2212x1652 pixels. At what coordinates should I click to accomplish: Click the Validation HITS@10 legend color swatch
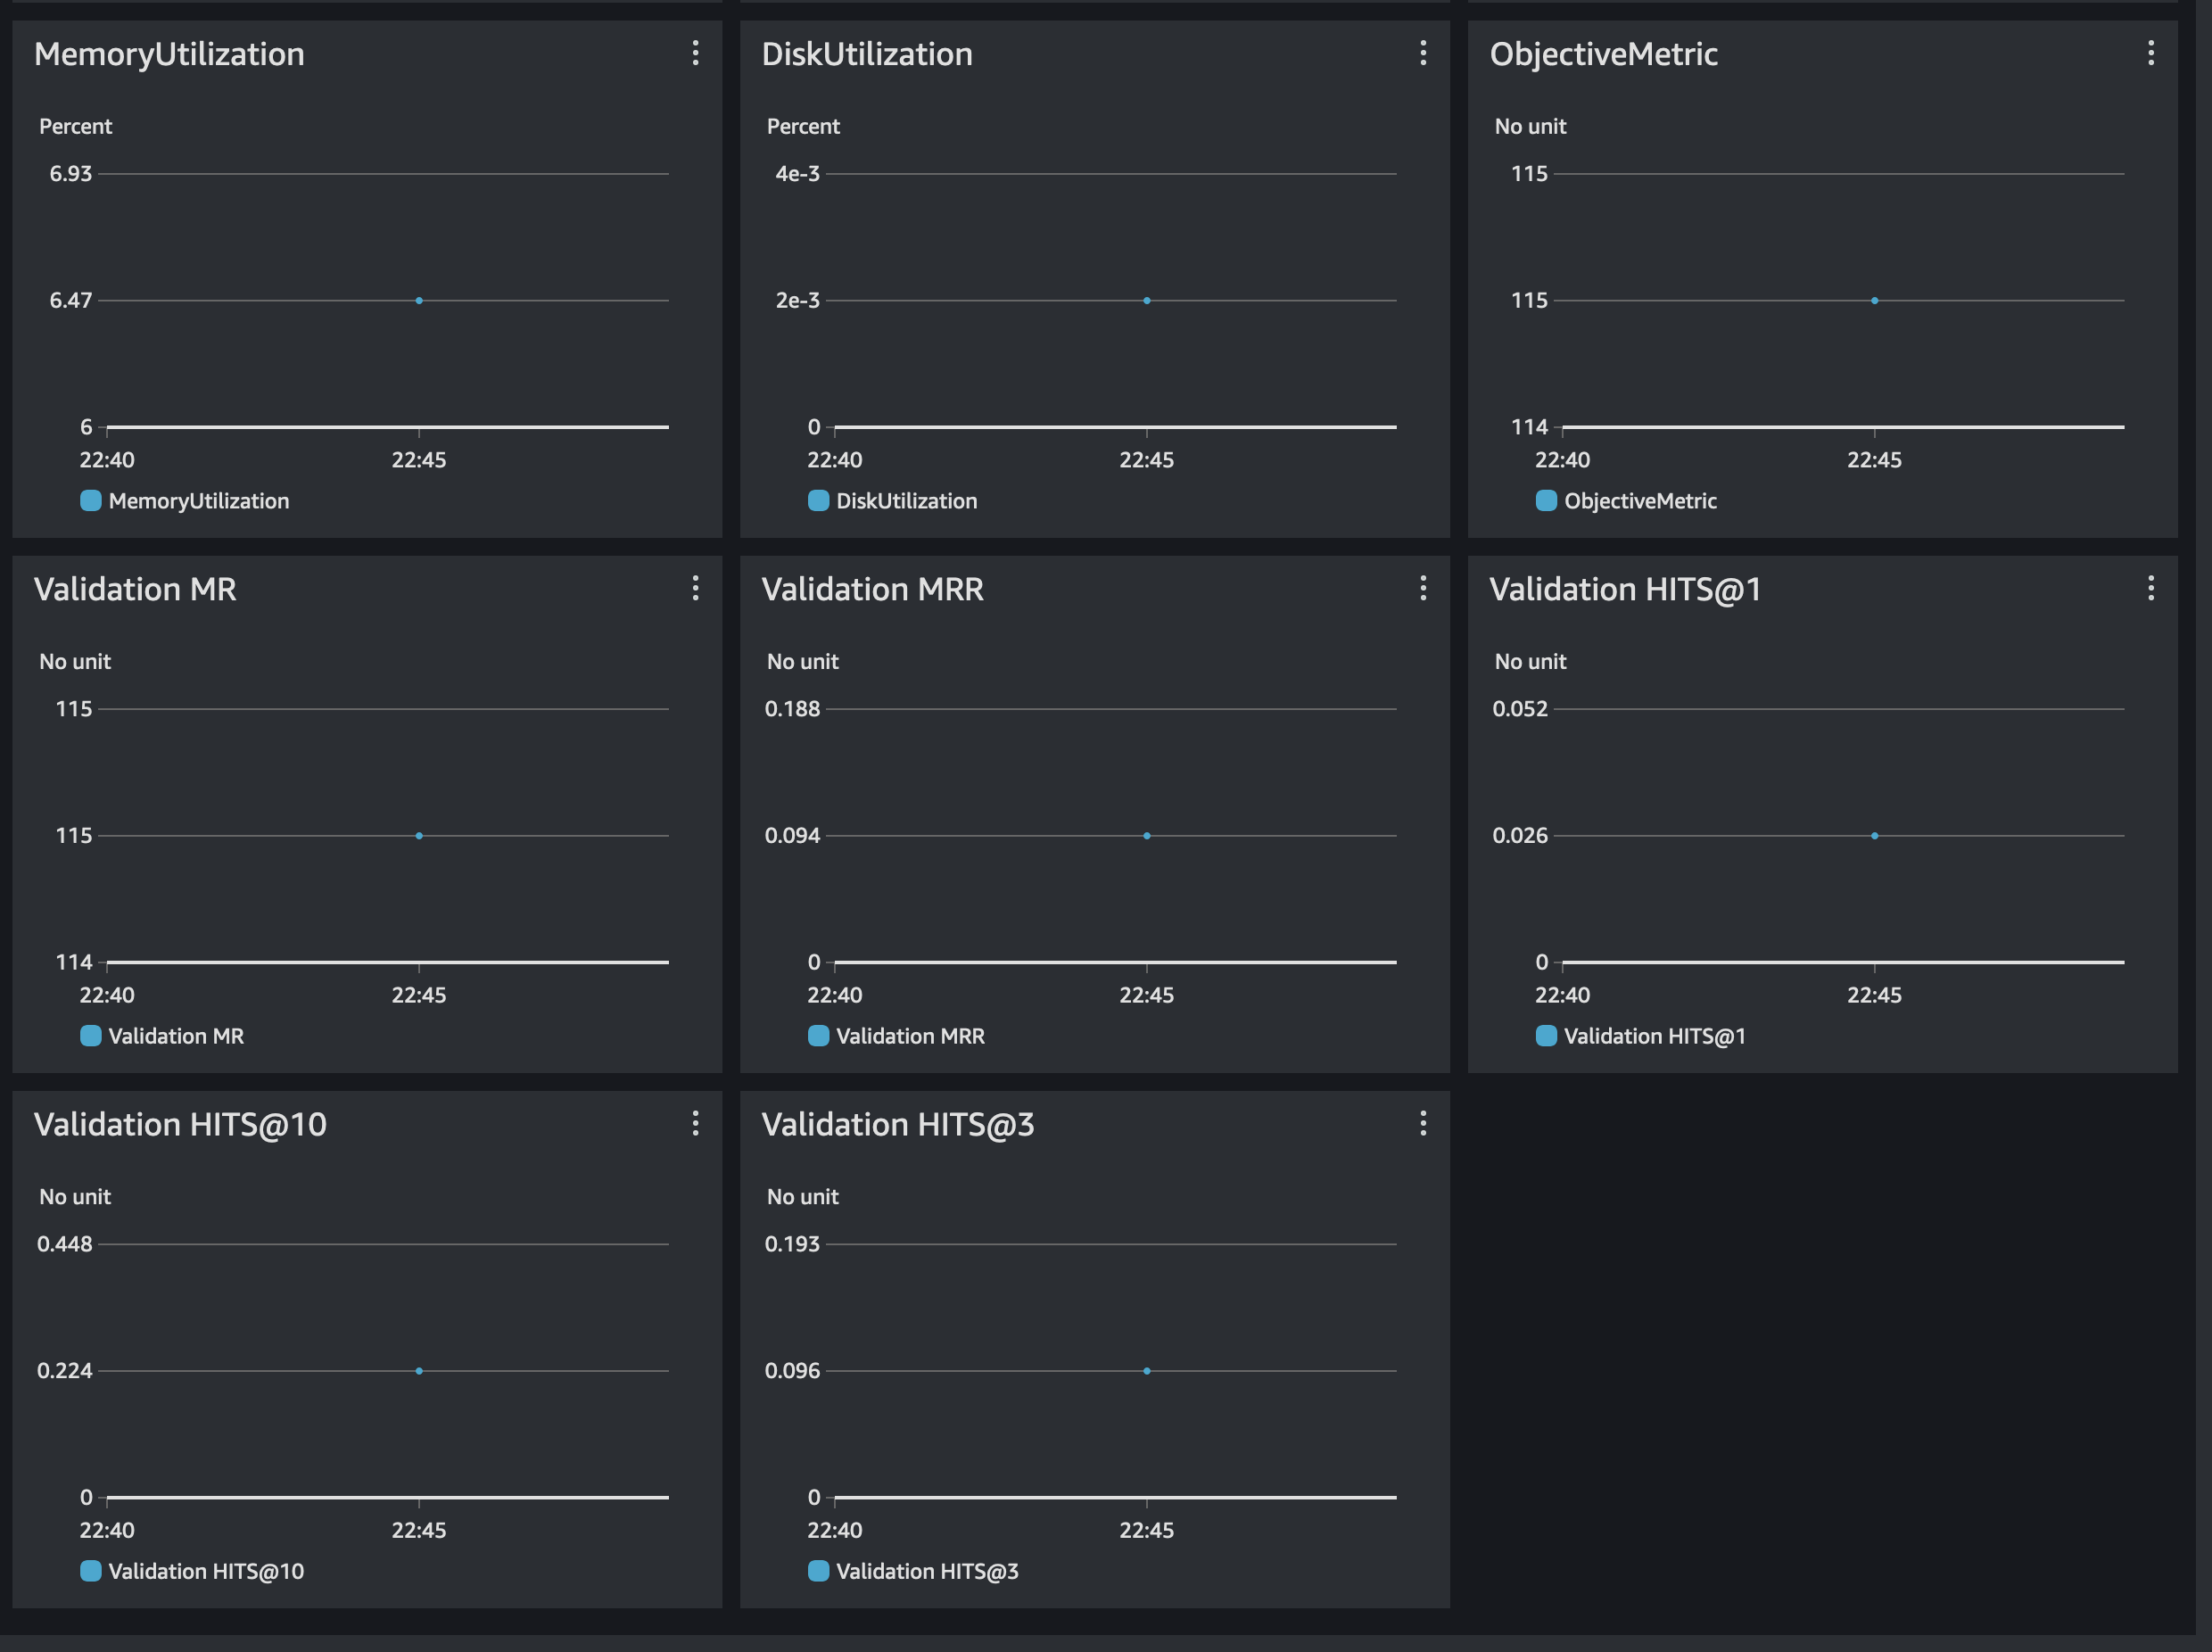click(x=91, y=1570)
